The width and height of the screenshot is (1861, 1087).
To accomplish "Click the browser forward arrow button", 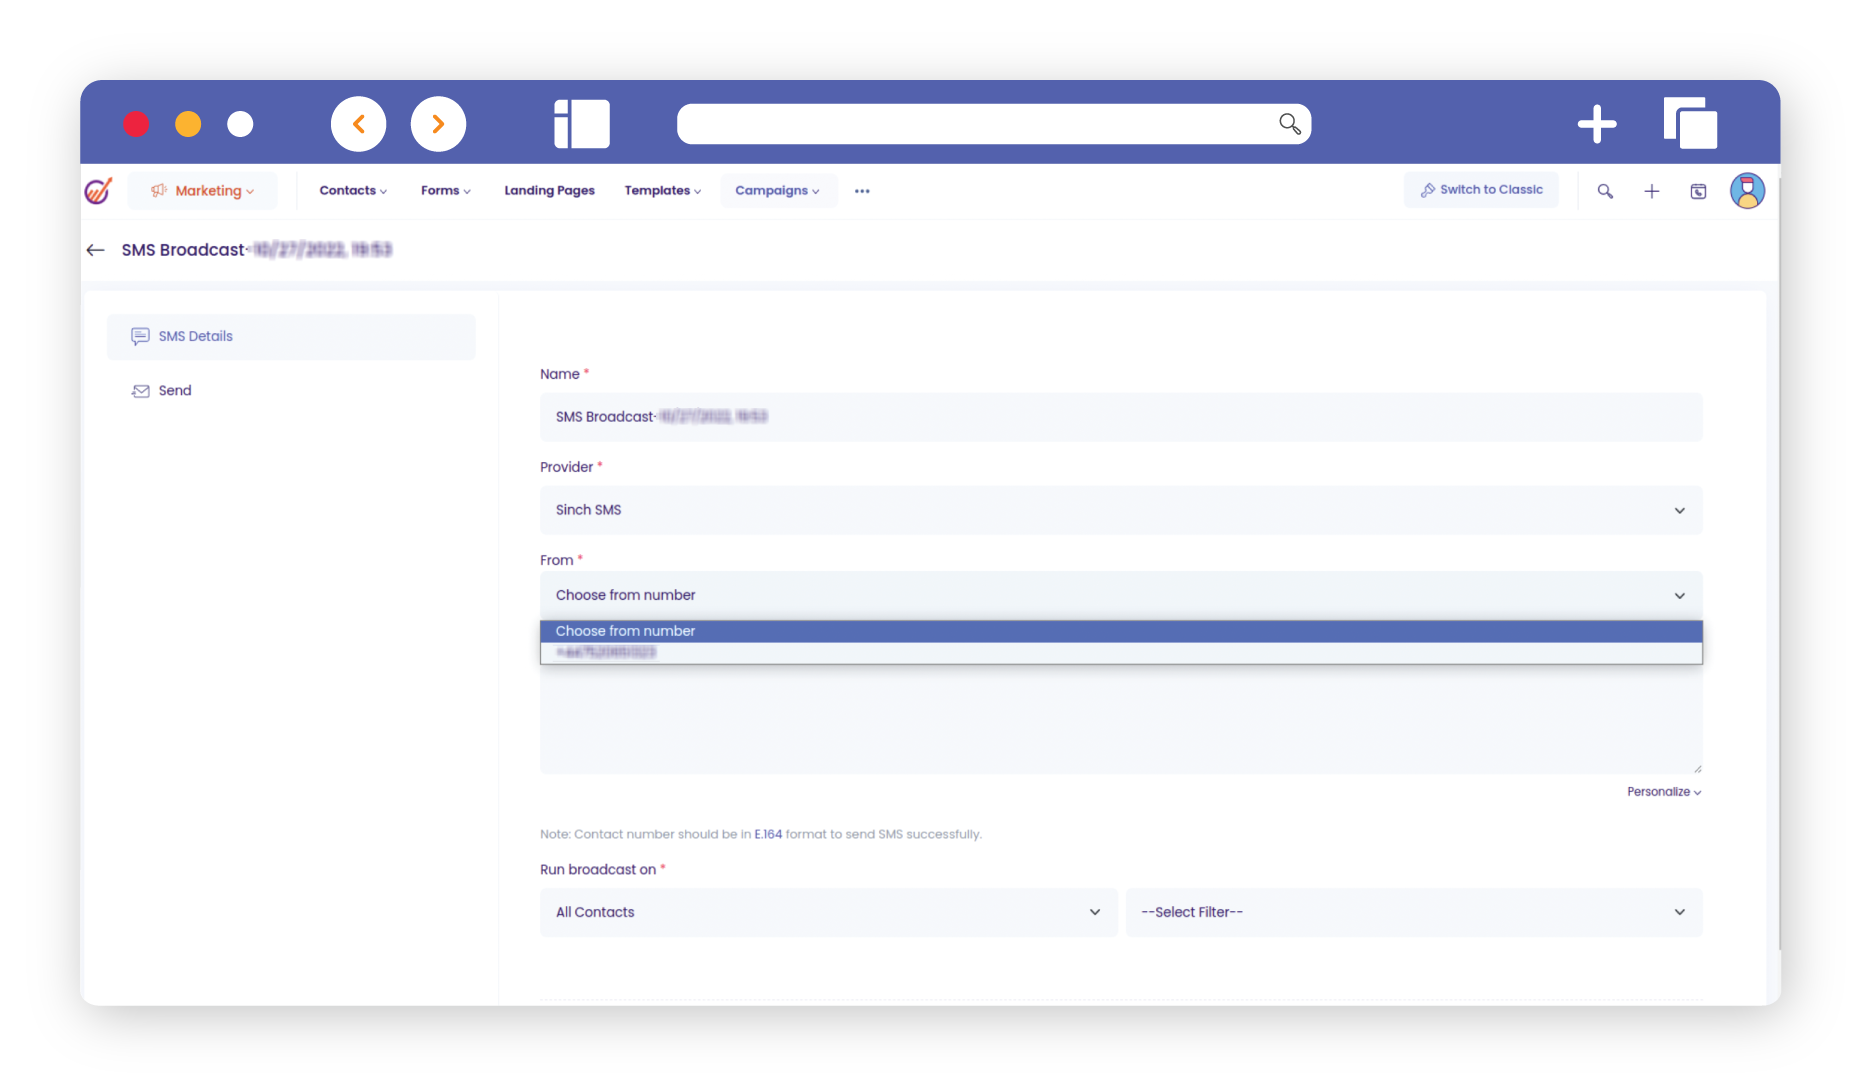I will [438, 124].
